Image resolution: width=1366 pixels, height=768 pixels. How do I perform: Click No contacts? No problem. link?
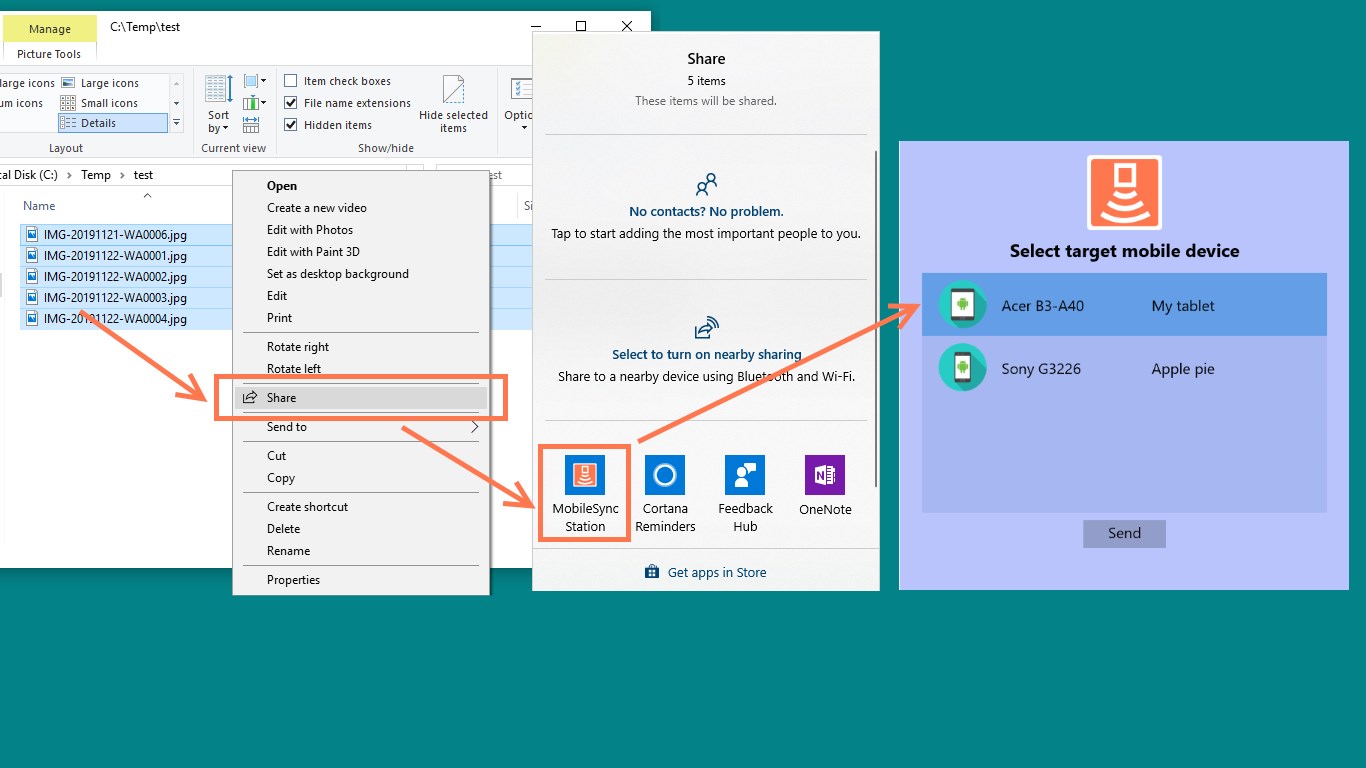click(x=706, y=211)
